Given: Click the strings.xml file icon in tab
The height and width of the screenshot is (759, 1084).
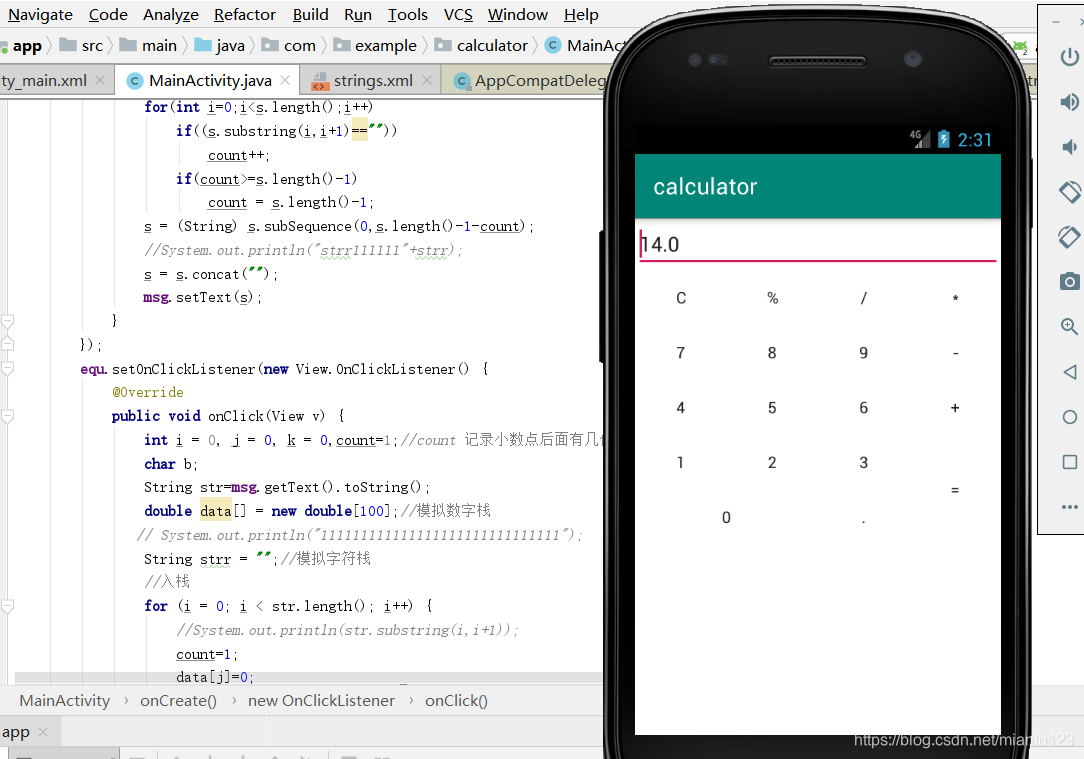Looking at the screenshot, I should tap(319, 82).
